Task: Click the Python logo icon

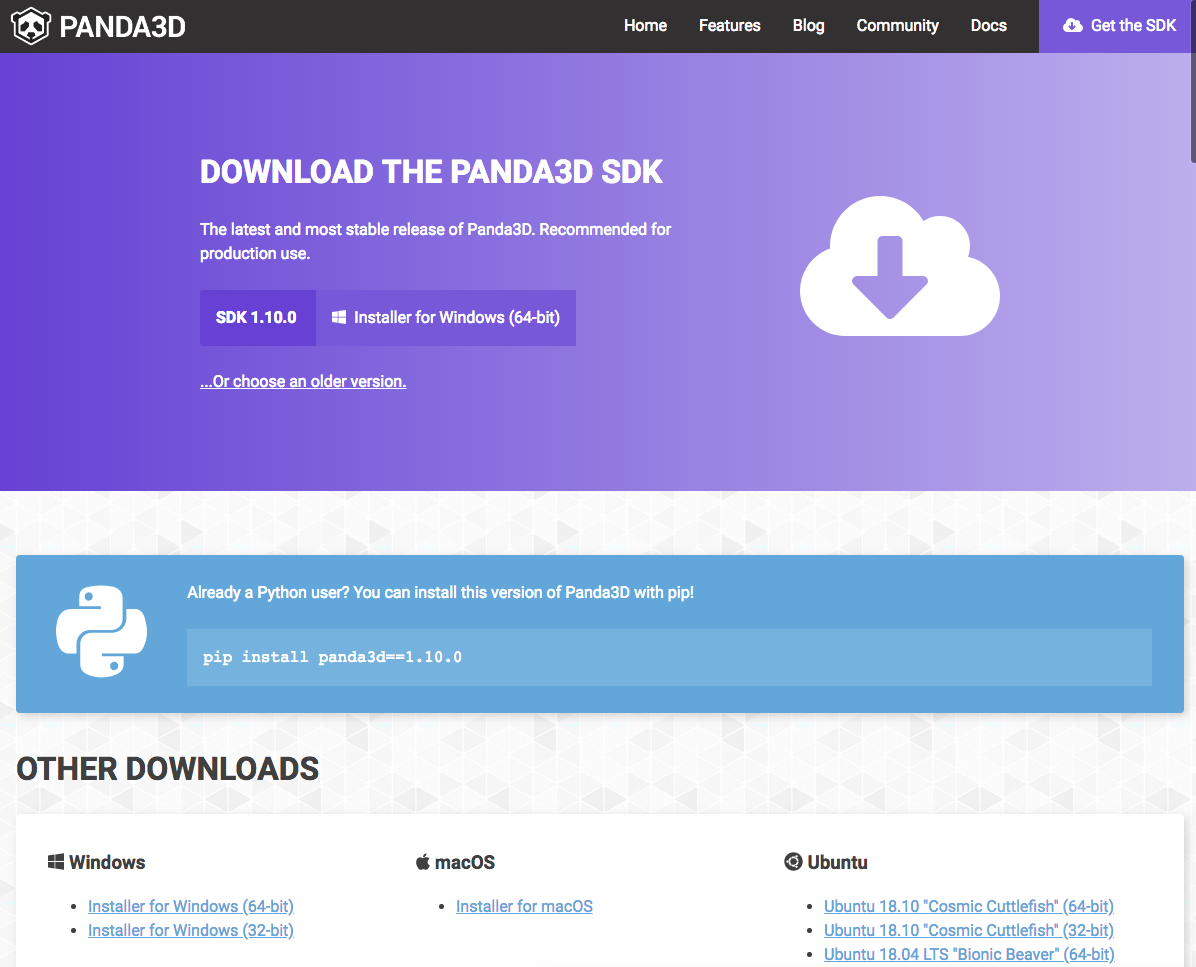Action: point(101,631)
